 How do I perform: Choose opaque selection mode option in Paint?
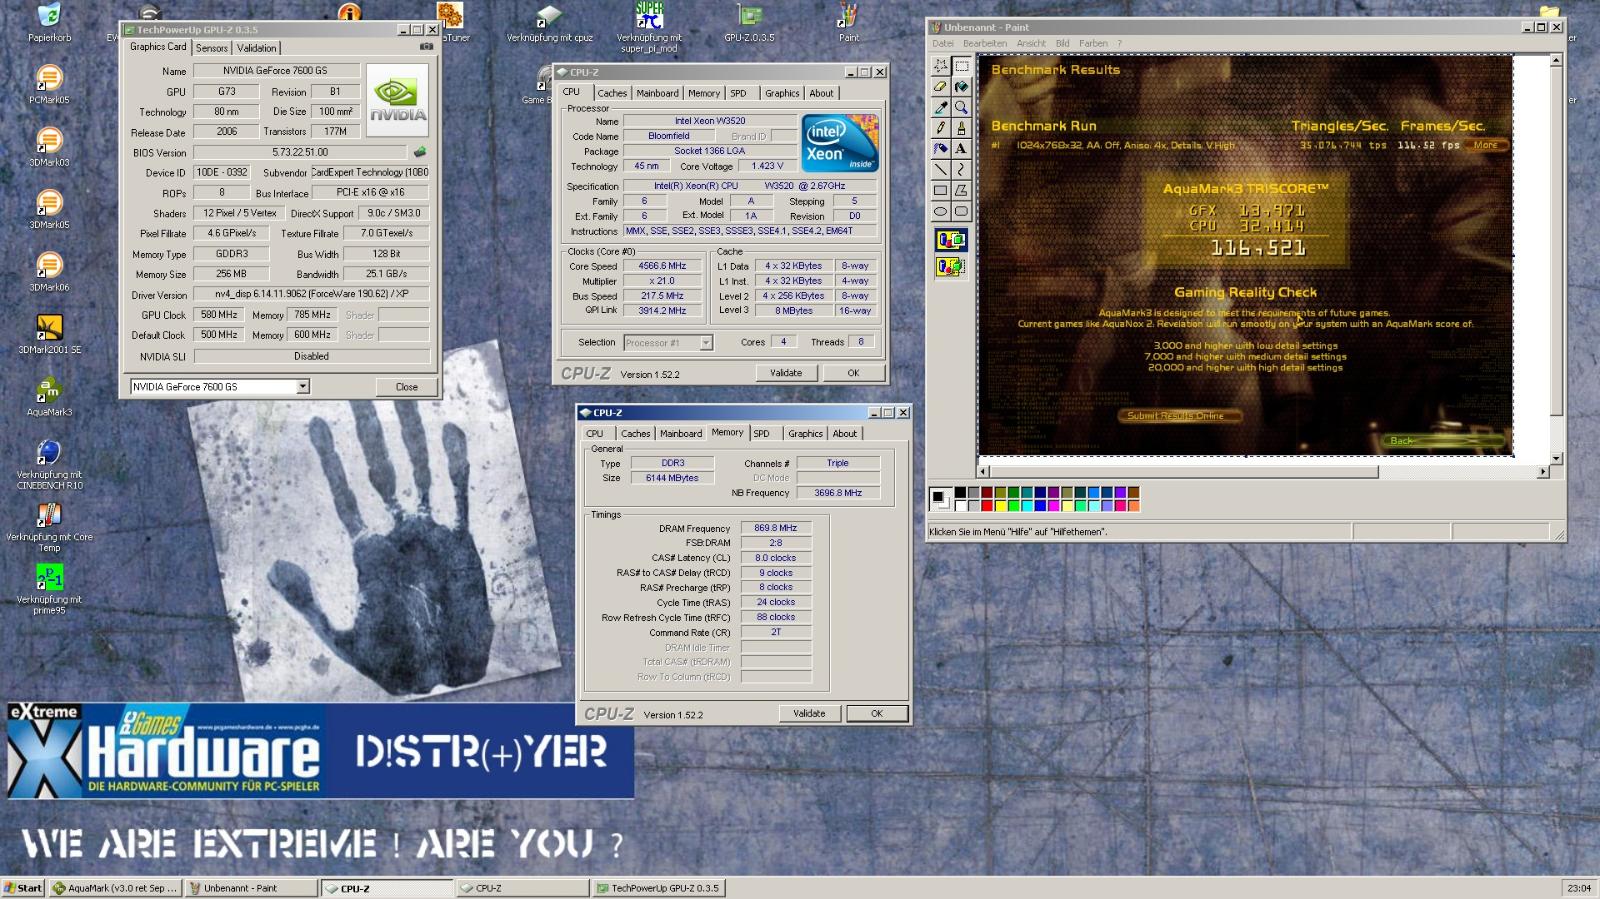(951, 240)
